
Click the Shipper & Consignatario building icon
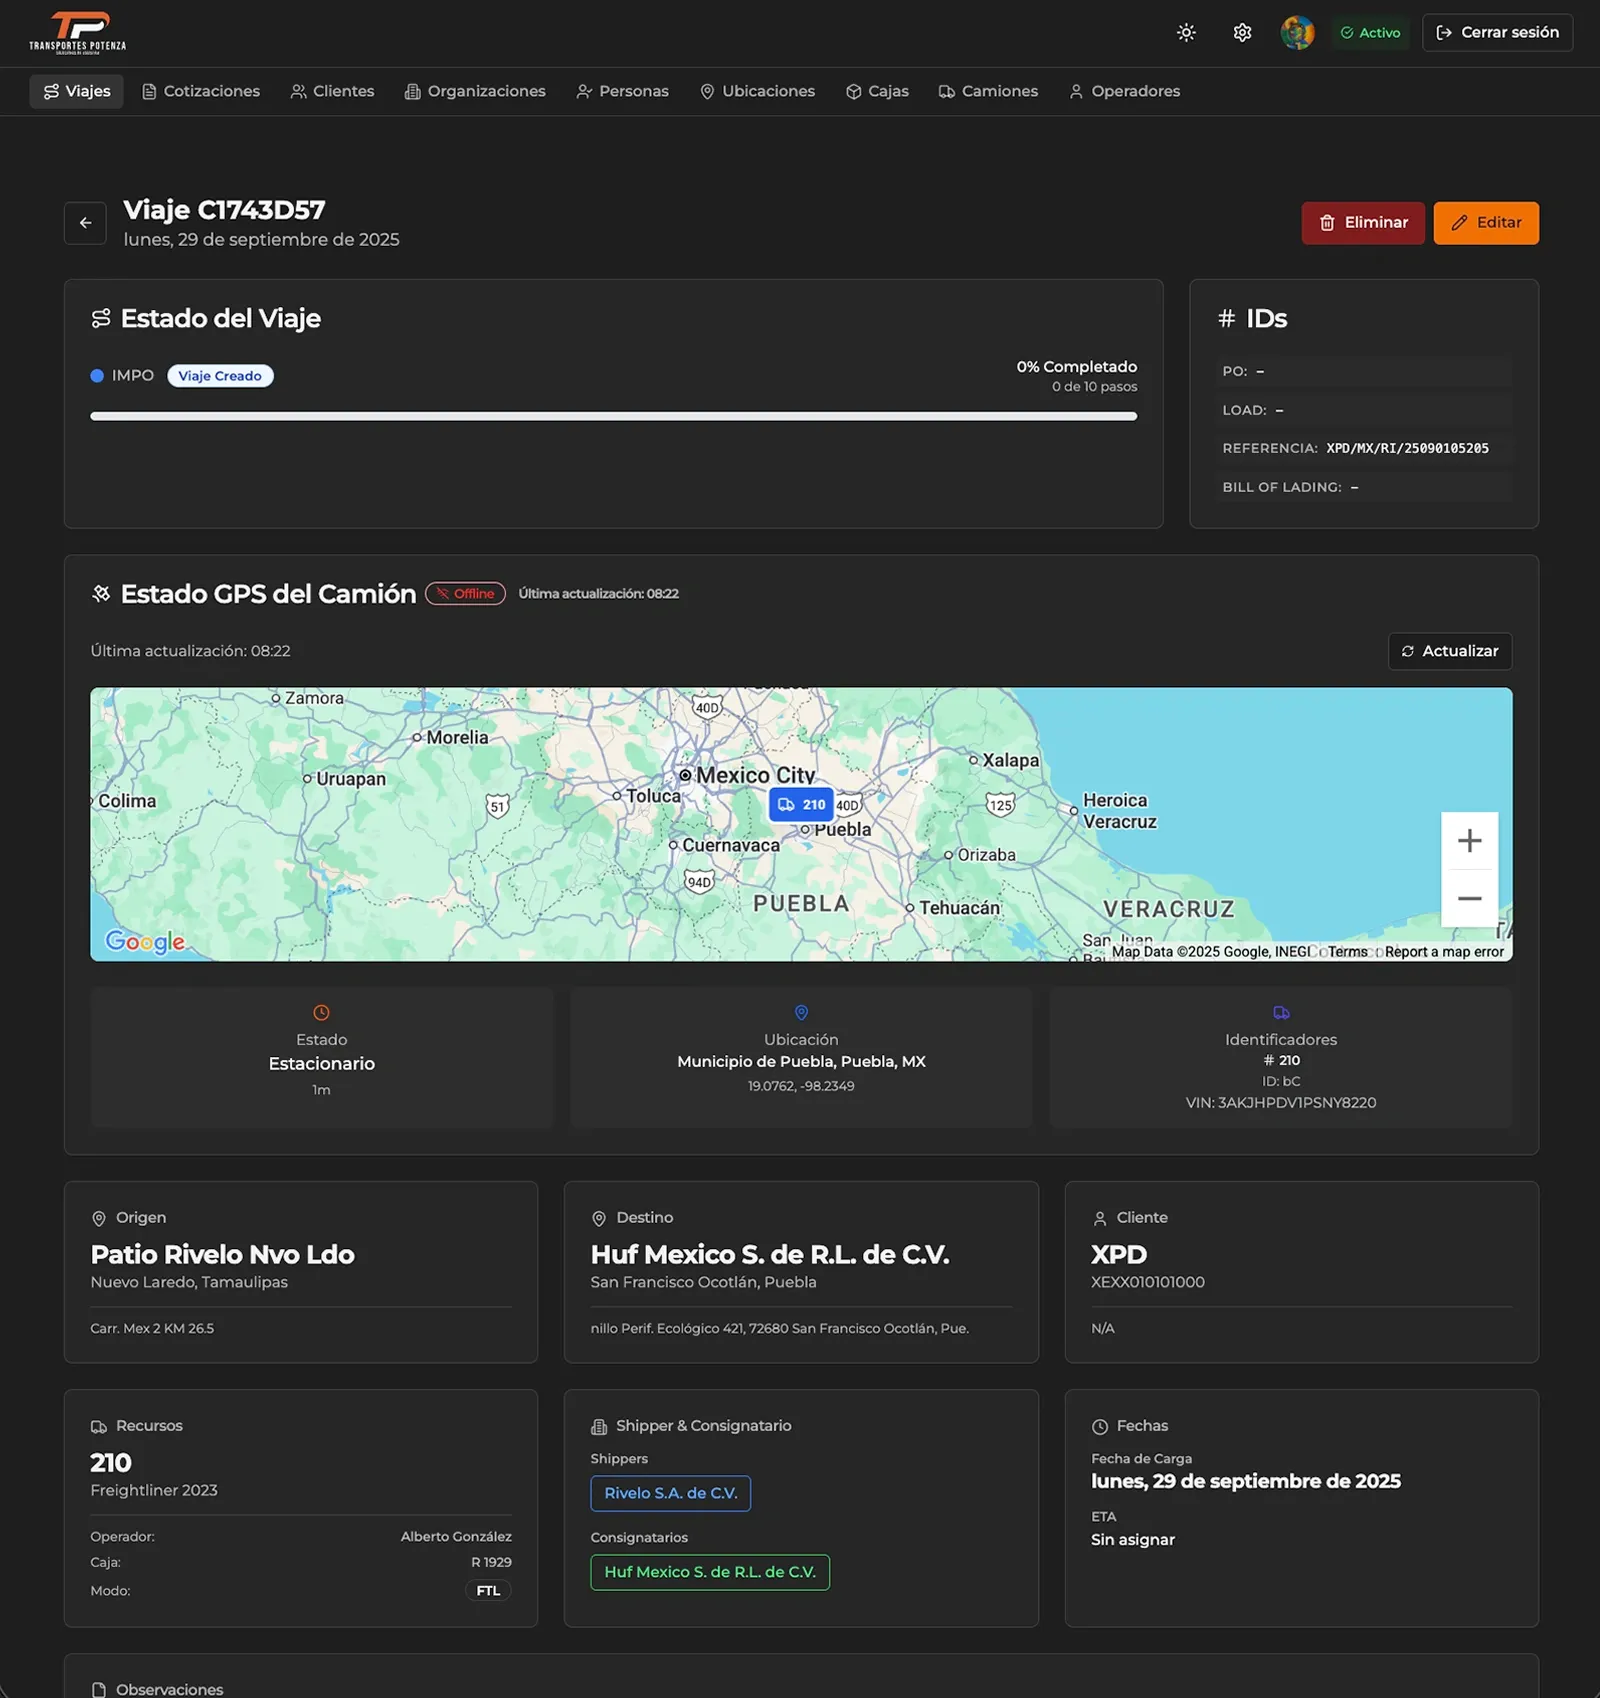pos(599,1427)
